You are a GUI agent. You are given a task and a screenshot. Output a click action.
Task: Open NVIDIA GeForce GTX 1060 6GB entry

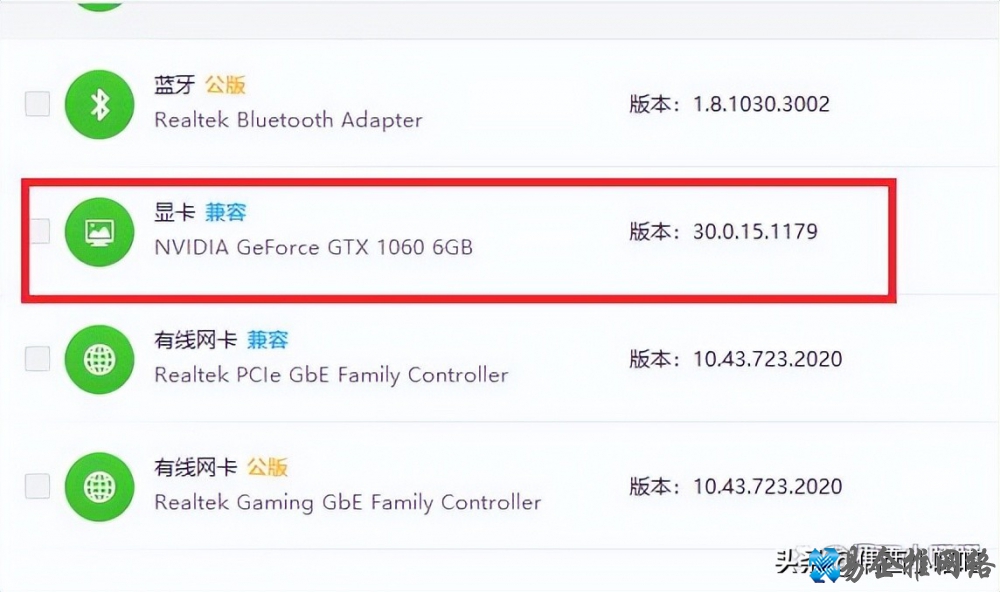click(313, 247)
